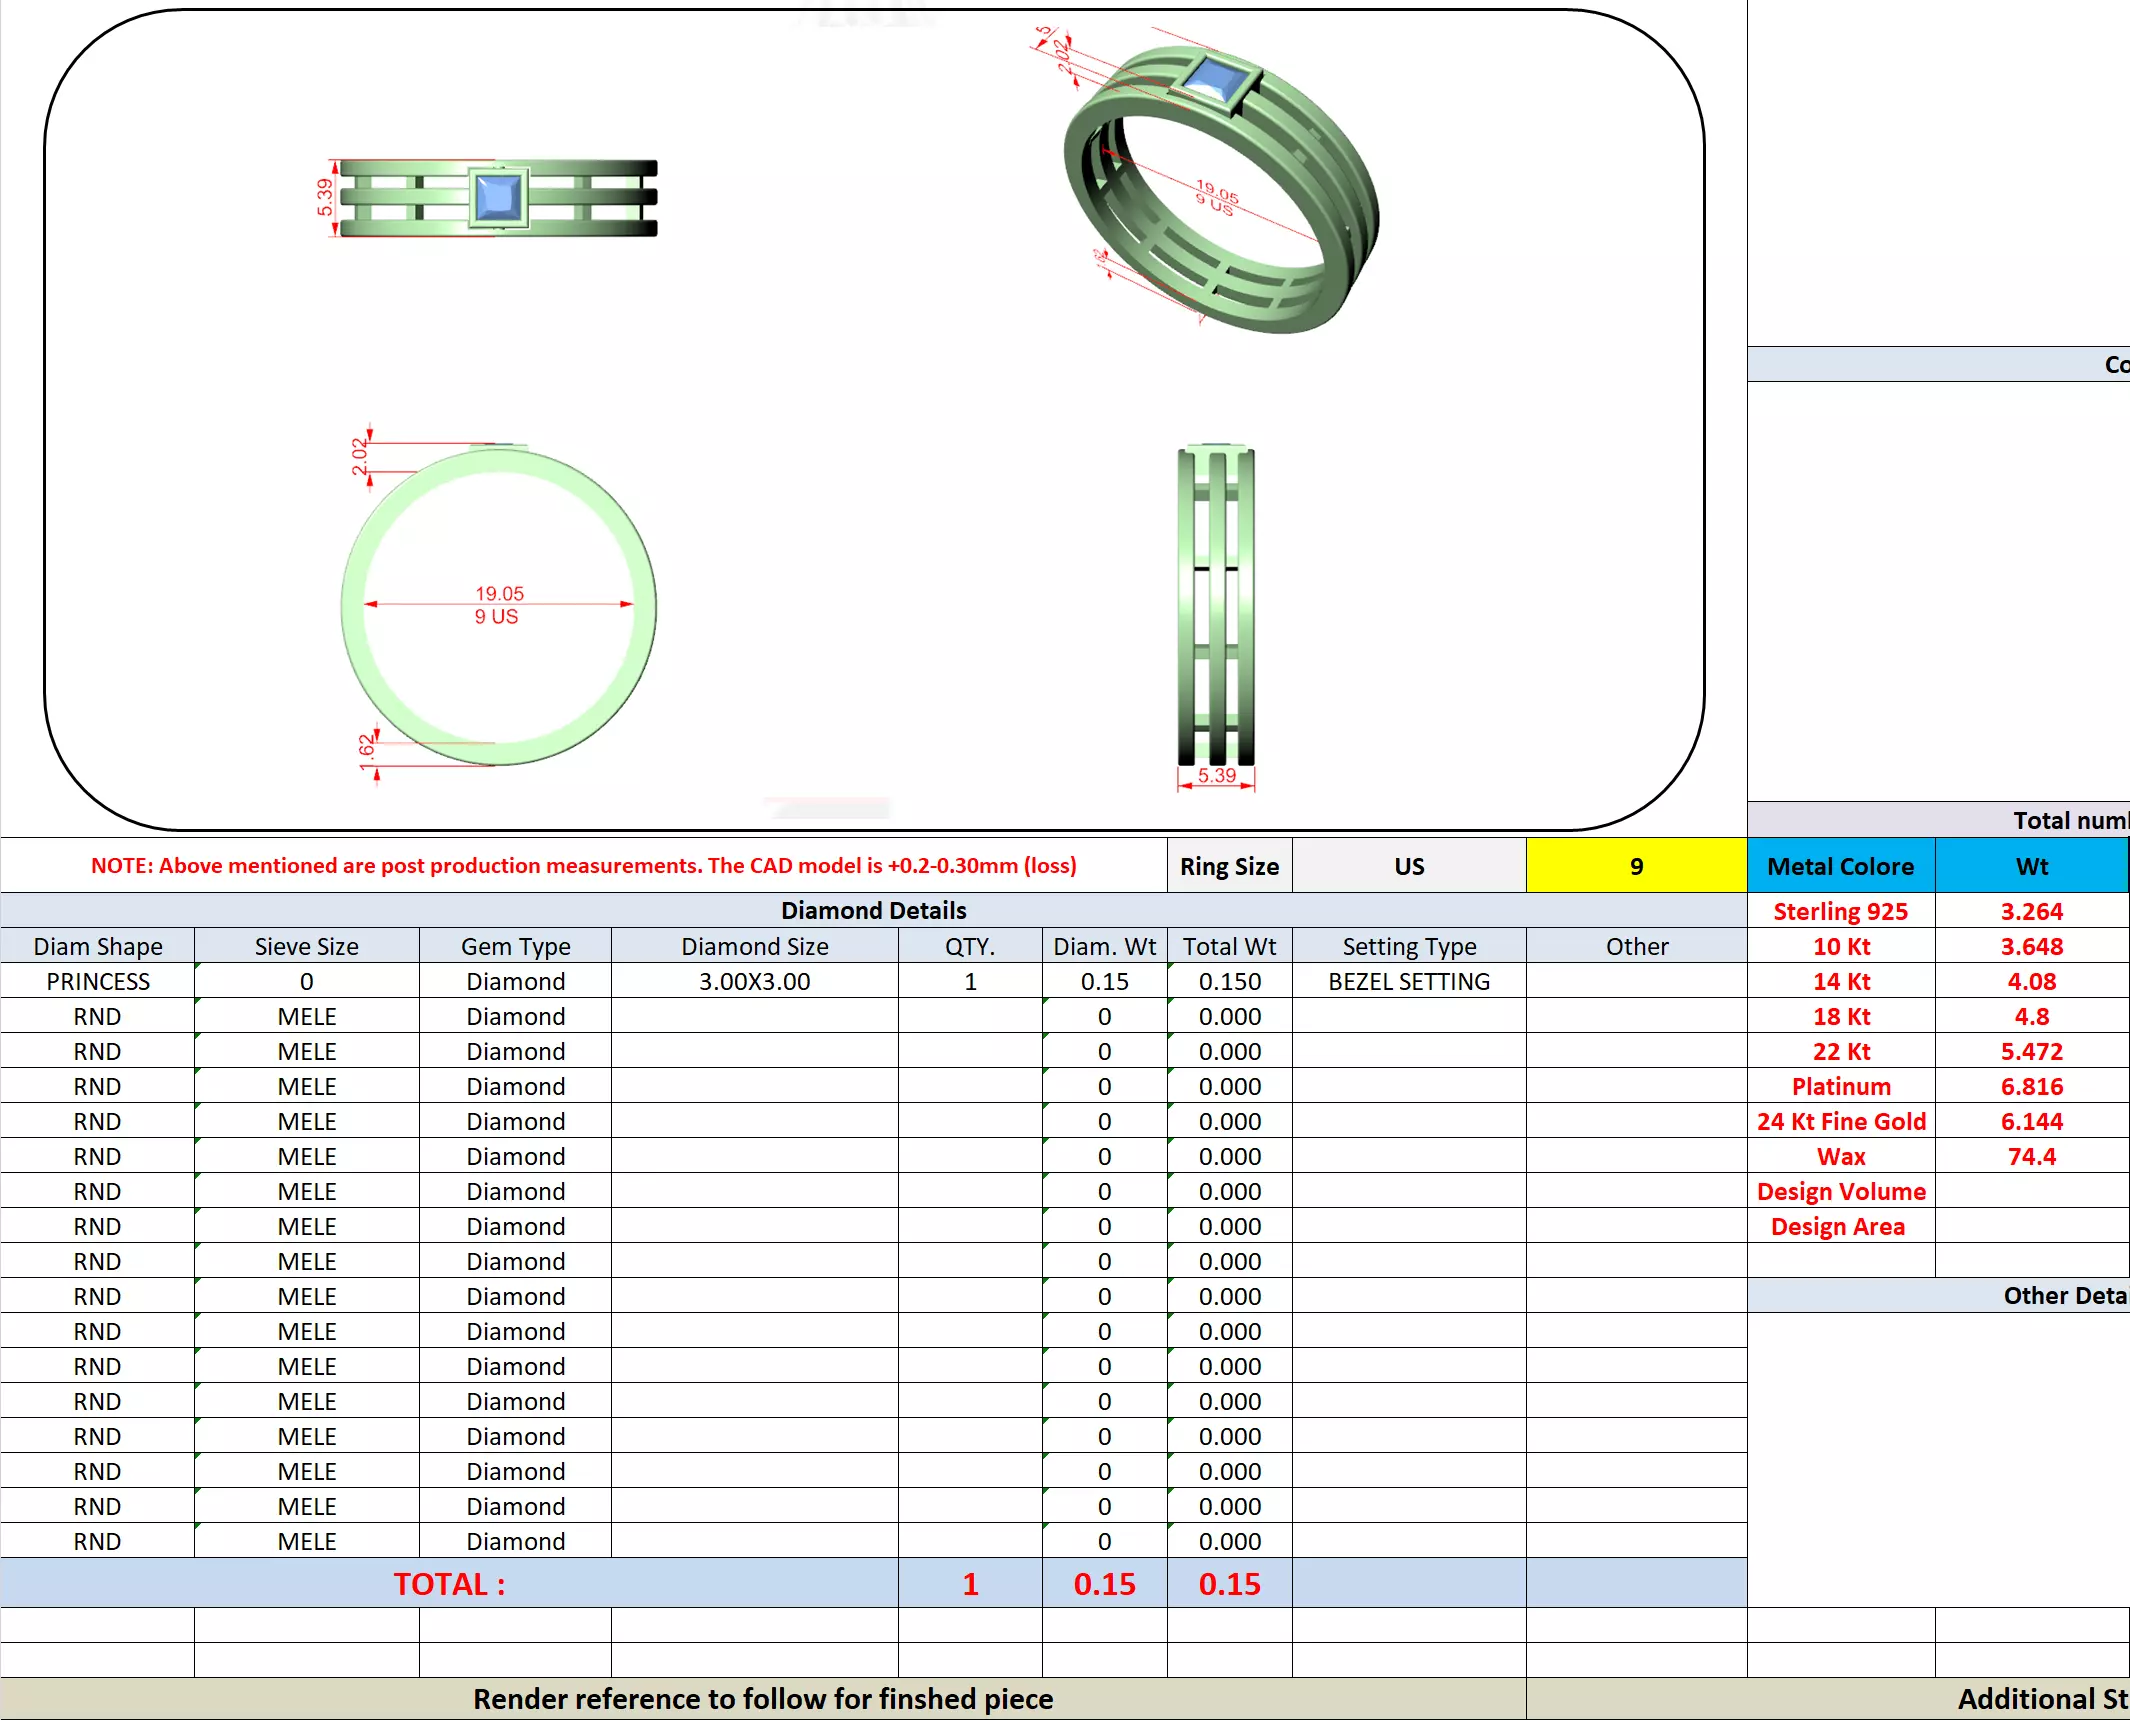Select the Diamond Details header cell
The width and height of the screenshot is (2130, 1720).
873,910
